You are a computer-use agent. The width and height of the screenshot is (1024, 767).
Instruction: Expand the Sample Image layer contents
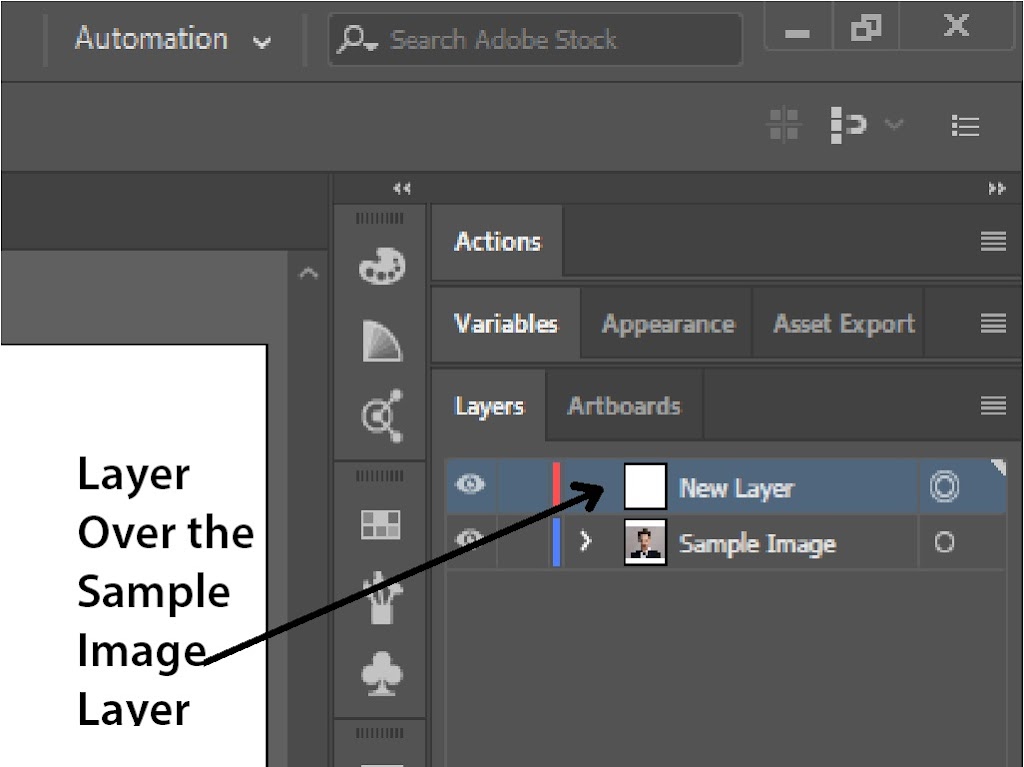click(x=586, y=542)
